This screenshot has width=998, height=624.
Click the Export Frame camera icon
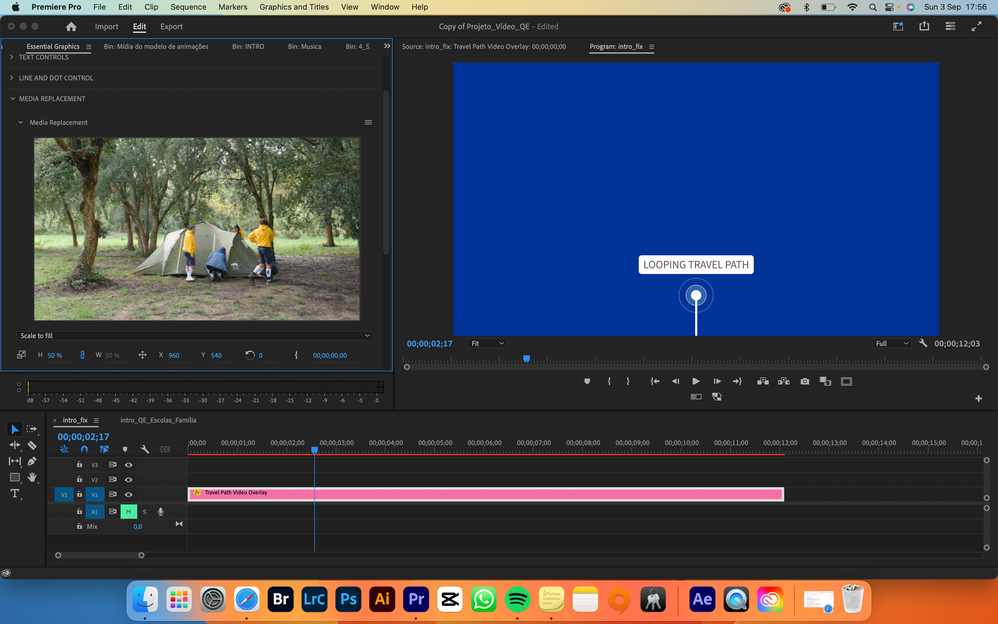click(805, 381)
